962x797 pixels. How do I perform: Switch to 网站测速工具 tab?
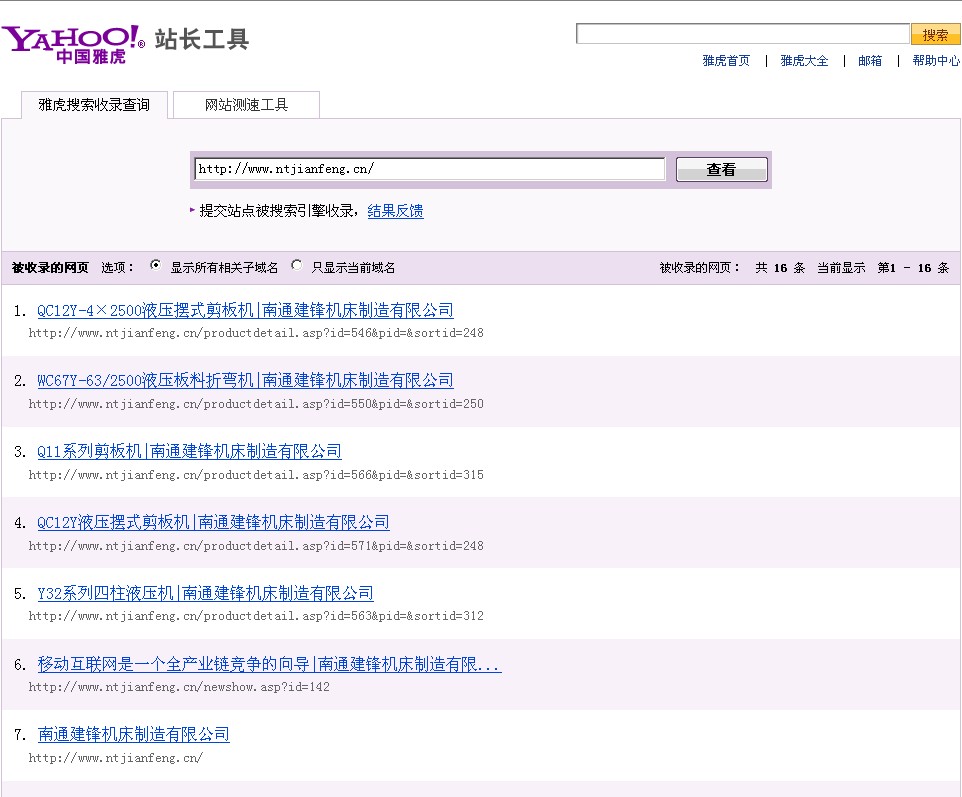point(246,105)
